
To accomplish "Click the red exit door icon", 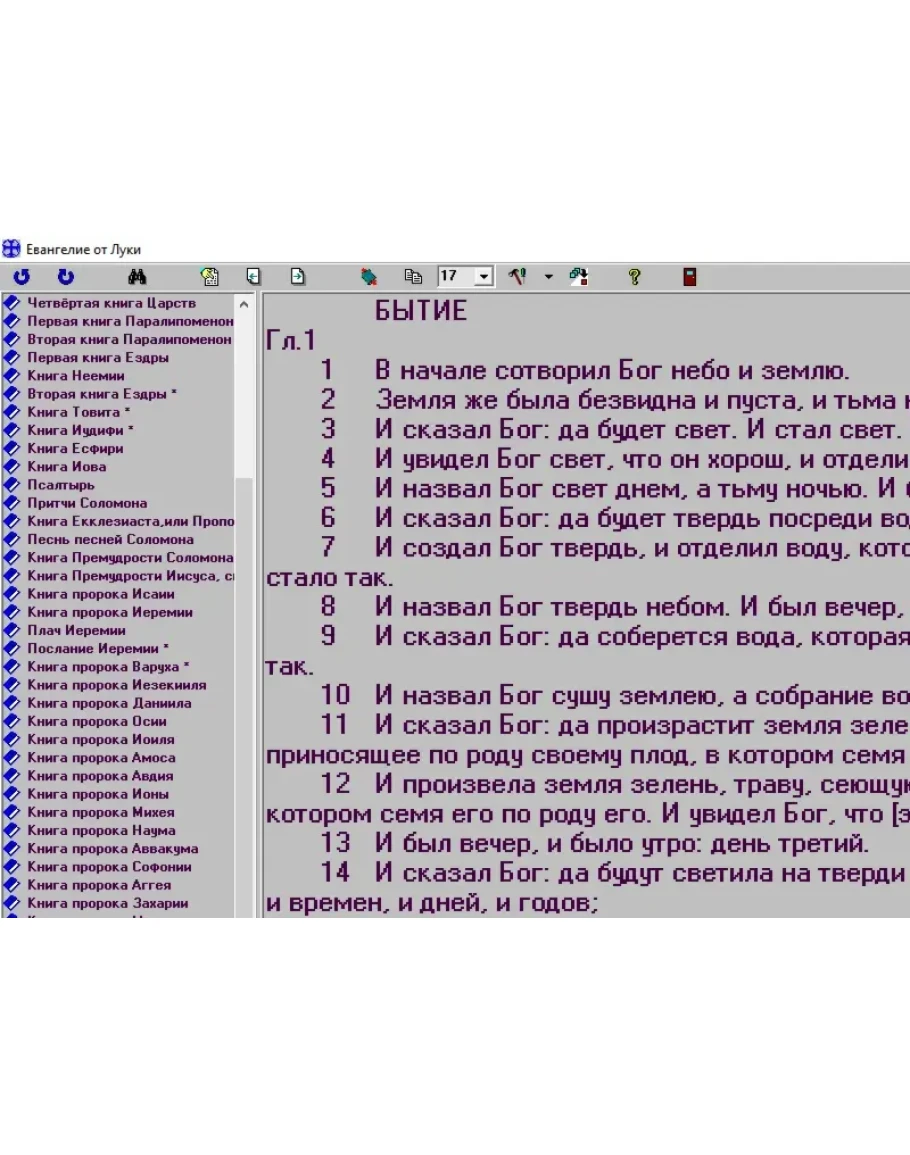I will 690,277.
